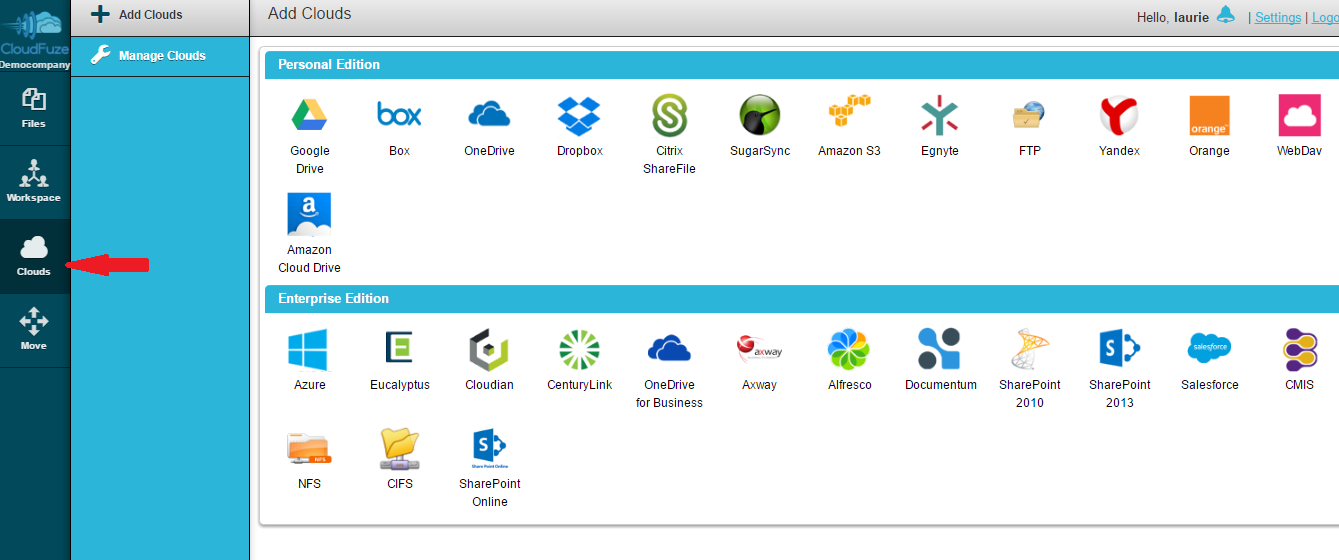The height and width of the screenshot is (560, 1339).
Task: Select Citrix ShareFile cloud
Action: point(669,116)
